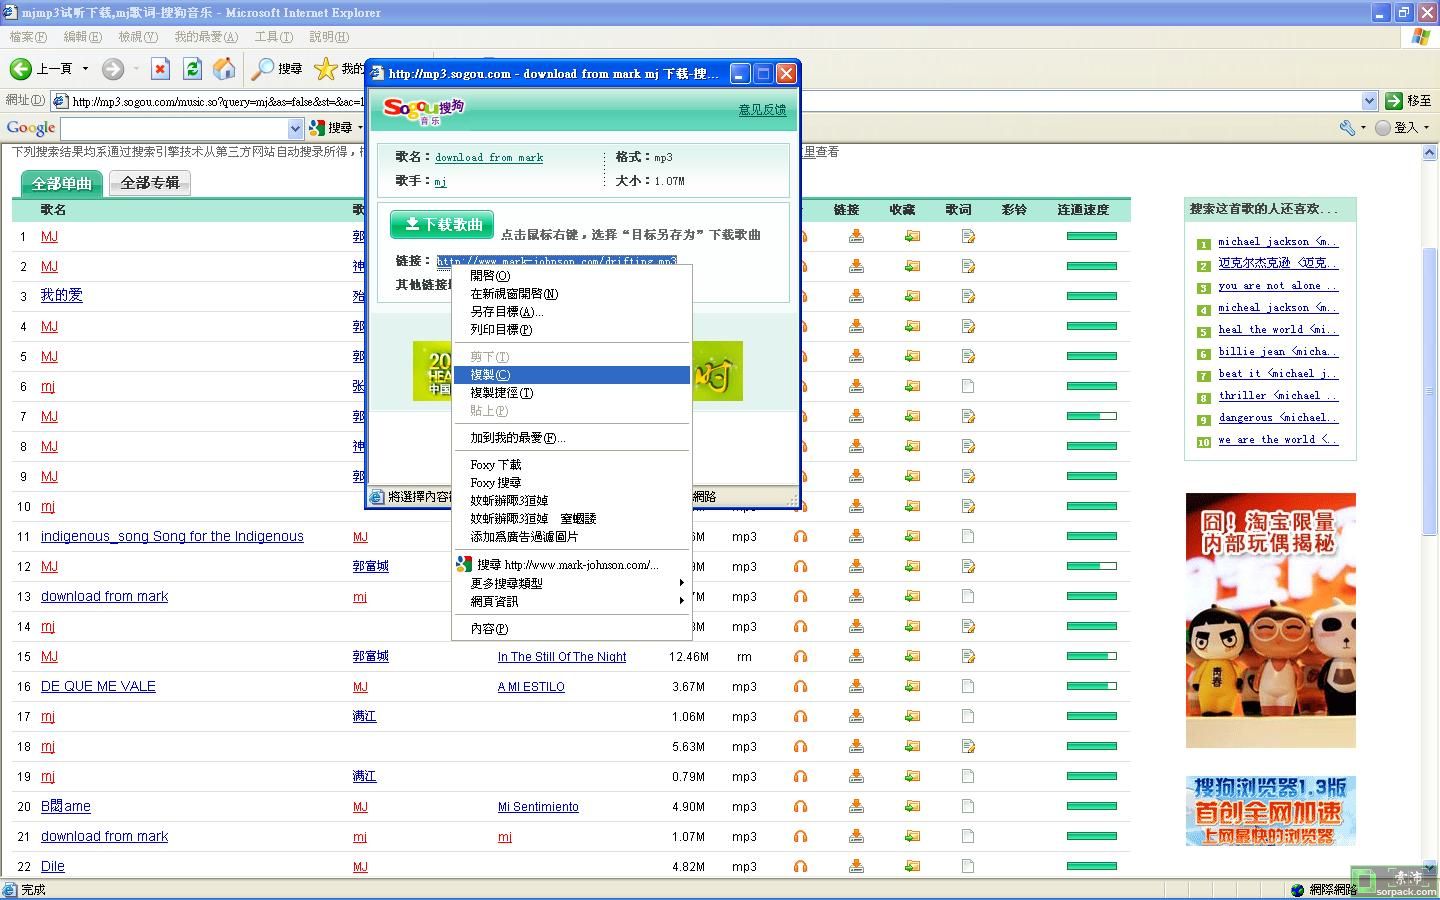This screenshot has width=1440, height=900.
Task: Choose 複製(C) from the context menu
Action: (x=490, y=375)
